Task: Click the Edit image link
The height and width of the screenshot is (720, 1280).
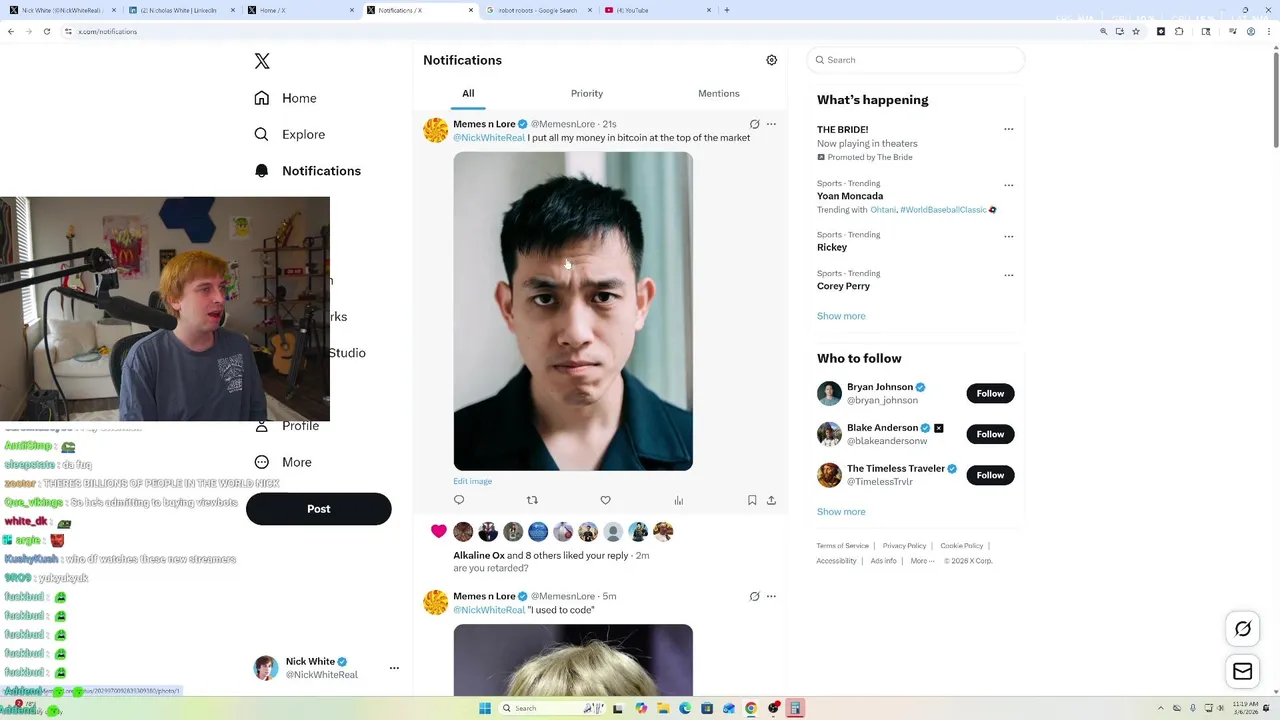Action: pos(472,481)
